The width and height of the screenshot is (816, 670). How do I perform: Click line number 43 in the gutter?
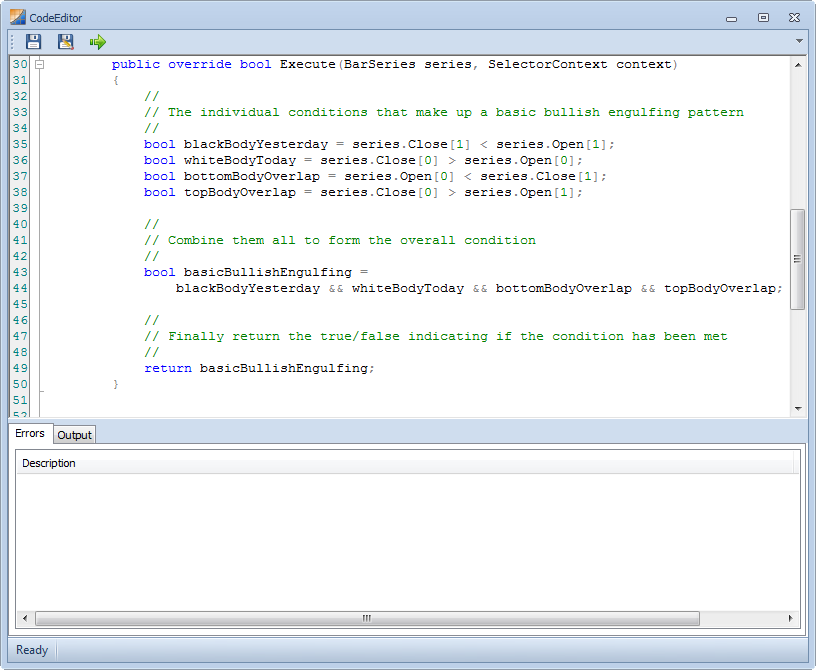pyautogui.click(x=20, y=272)
